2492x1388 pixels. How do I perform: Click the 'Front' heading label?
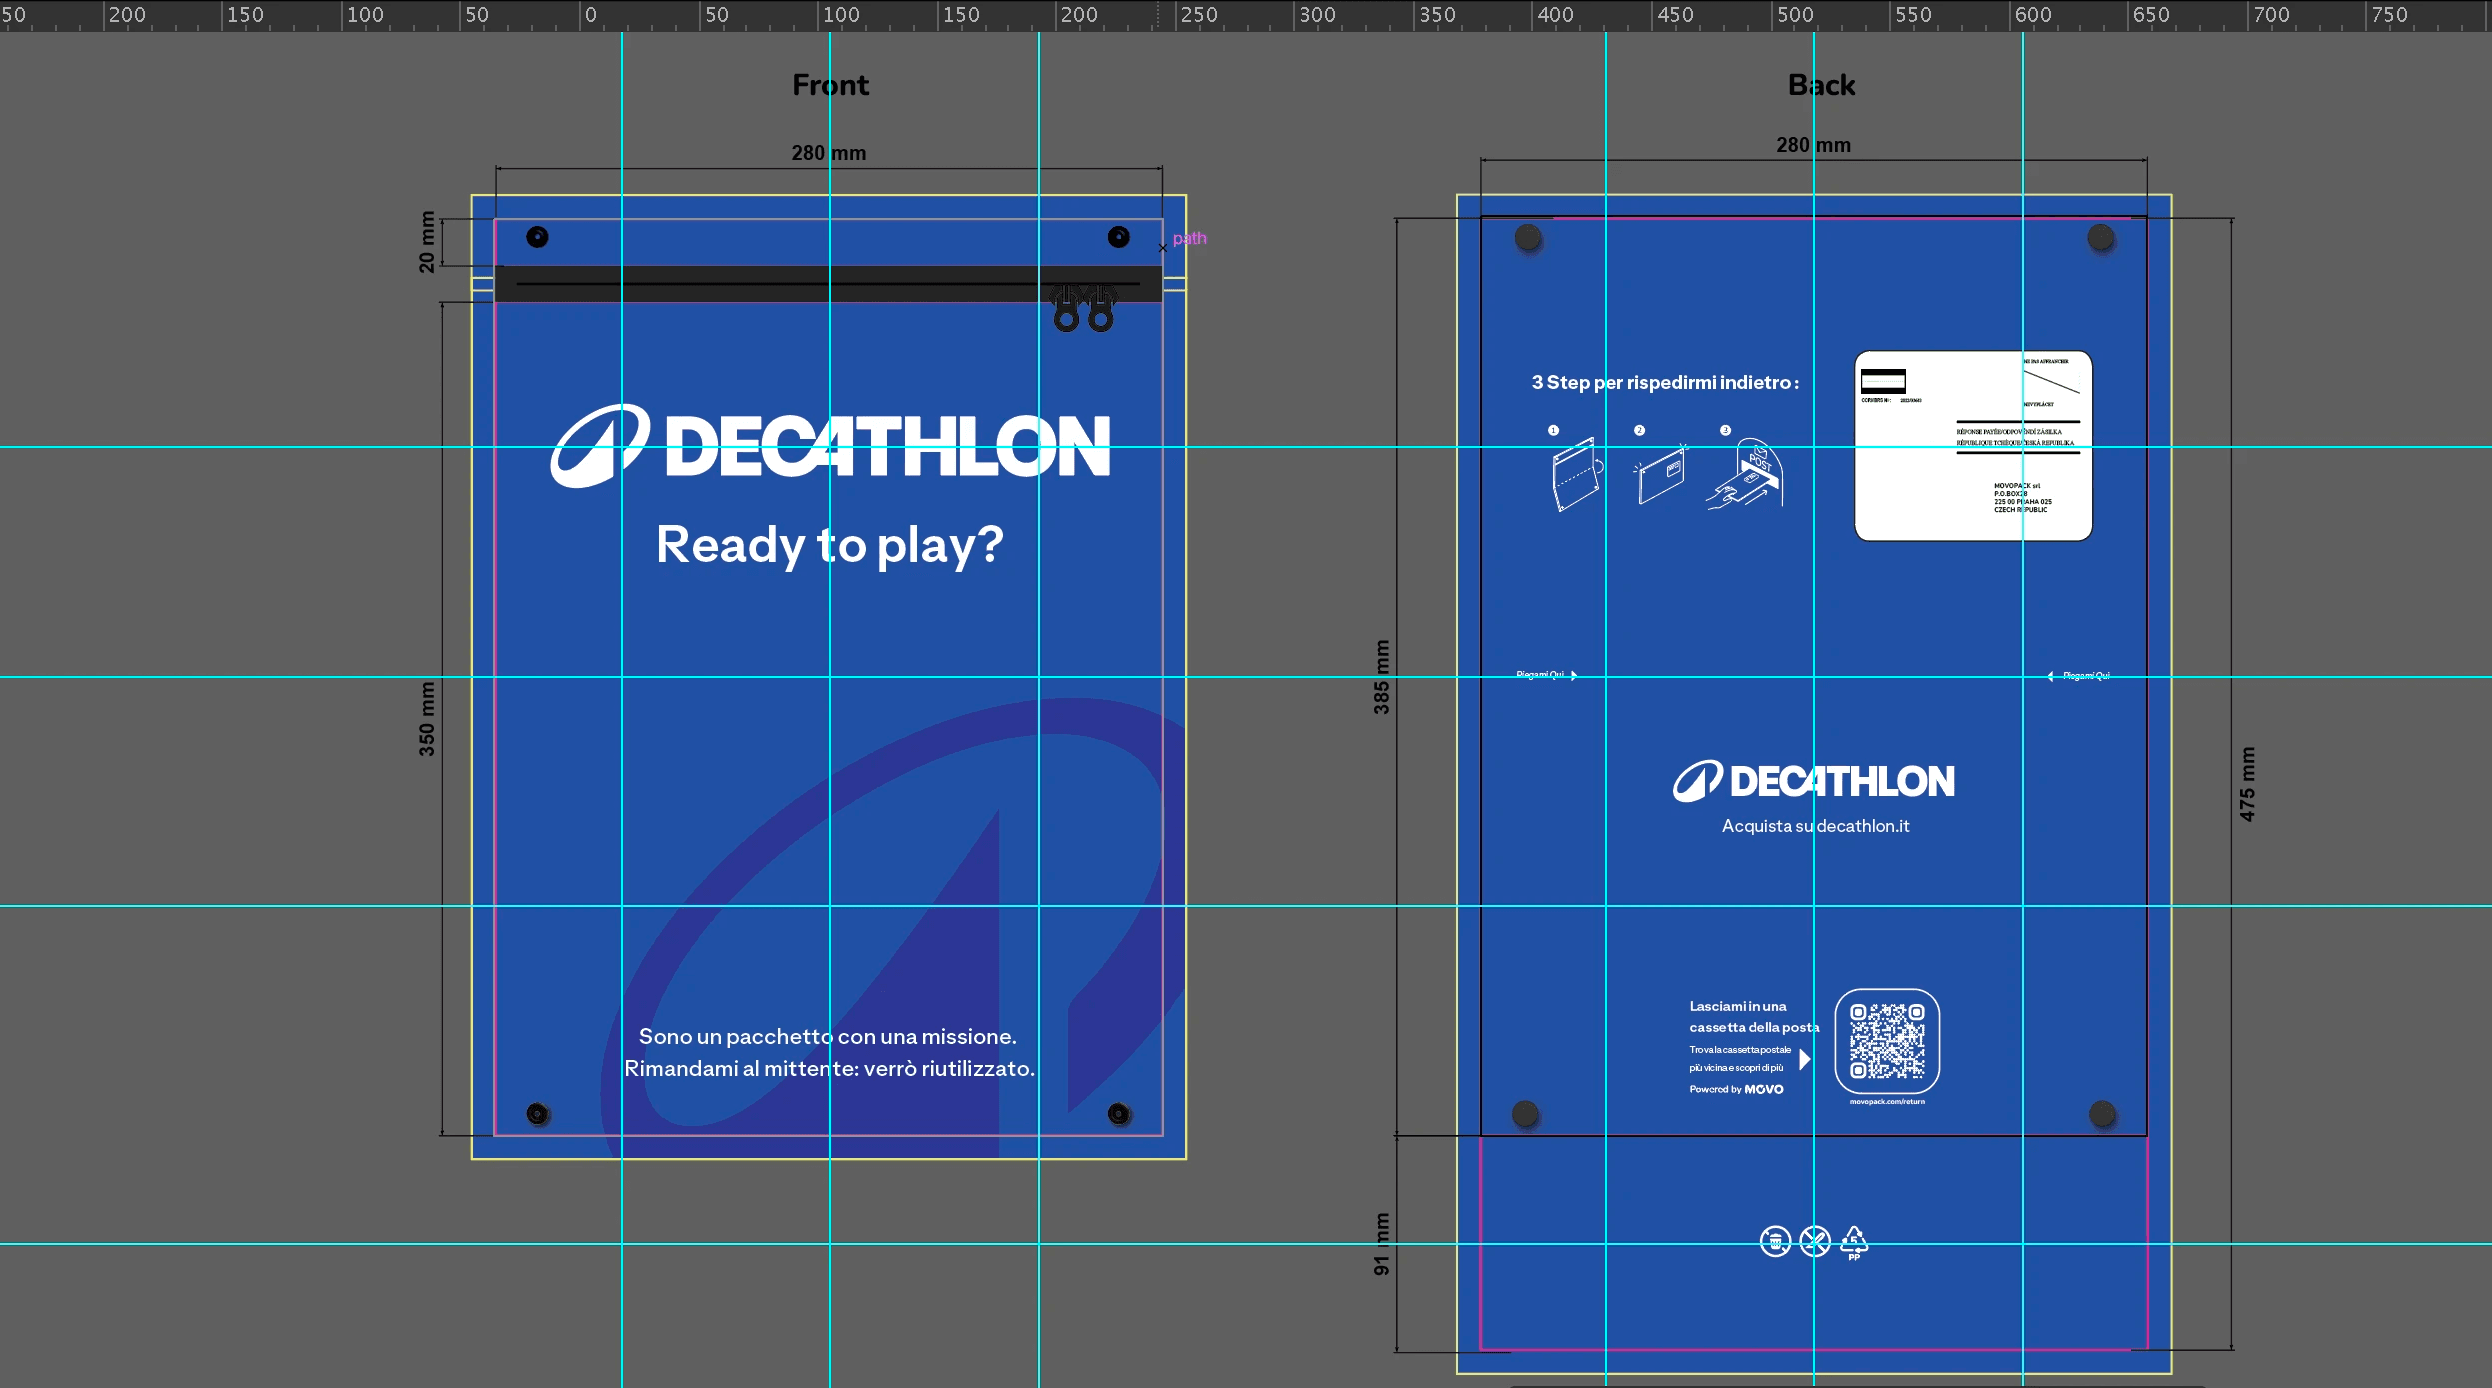click(x=830, y=85)
